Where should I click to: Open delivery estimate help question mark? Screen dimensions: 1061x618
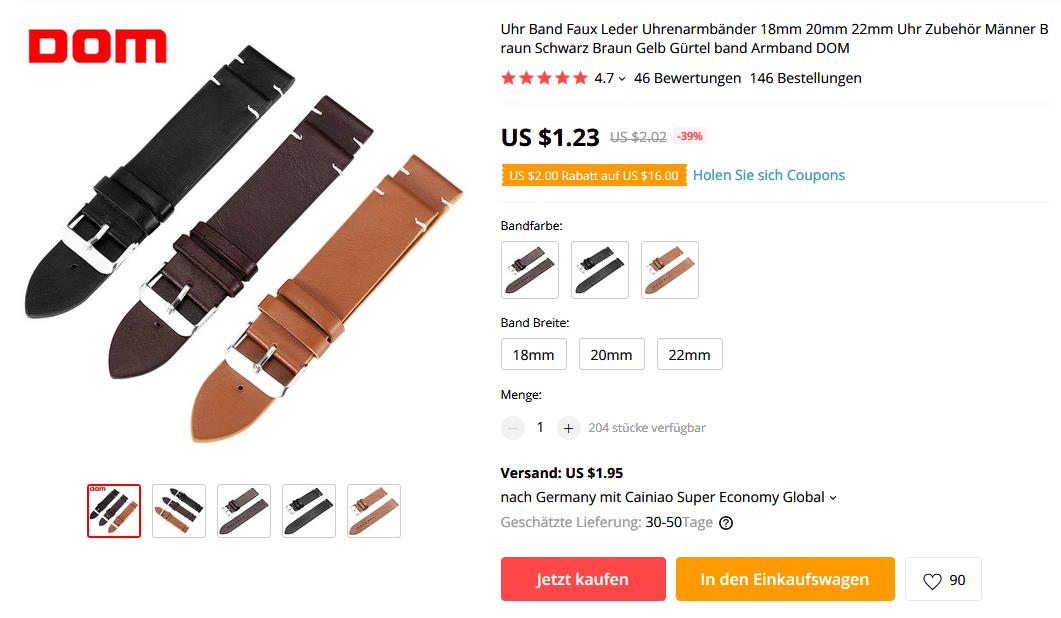tap(726, 522)
